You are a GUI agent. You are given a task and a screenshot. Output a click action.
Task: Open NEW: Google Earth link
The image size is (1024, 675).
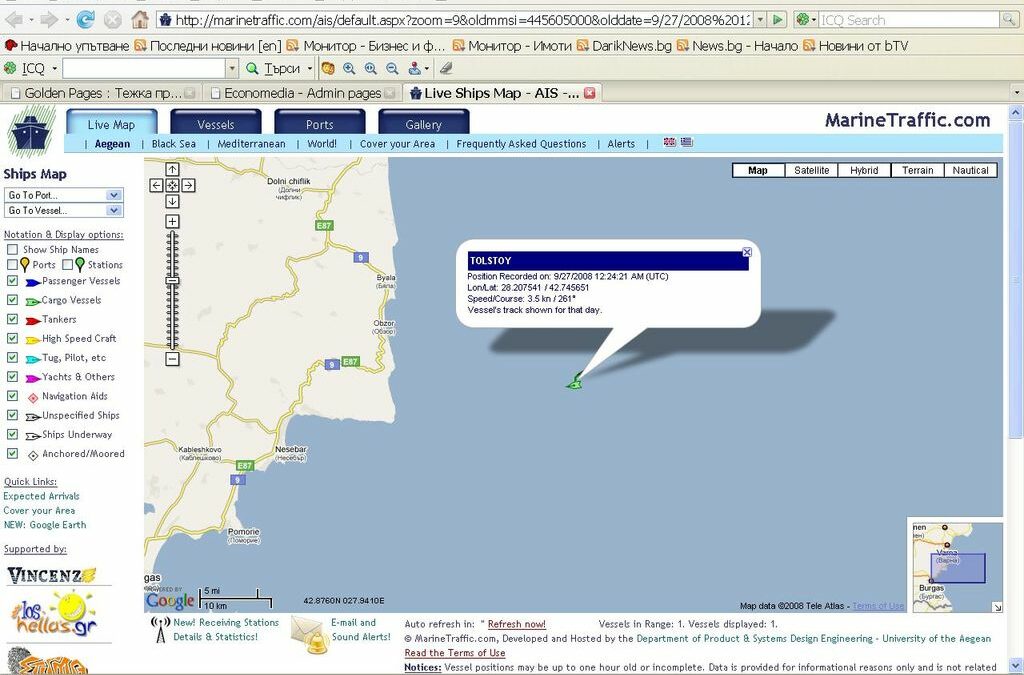pos(44,525)
